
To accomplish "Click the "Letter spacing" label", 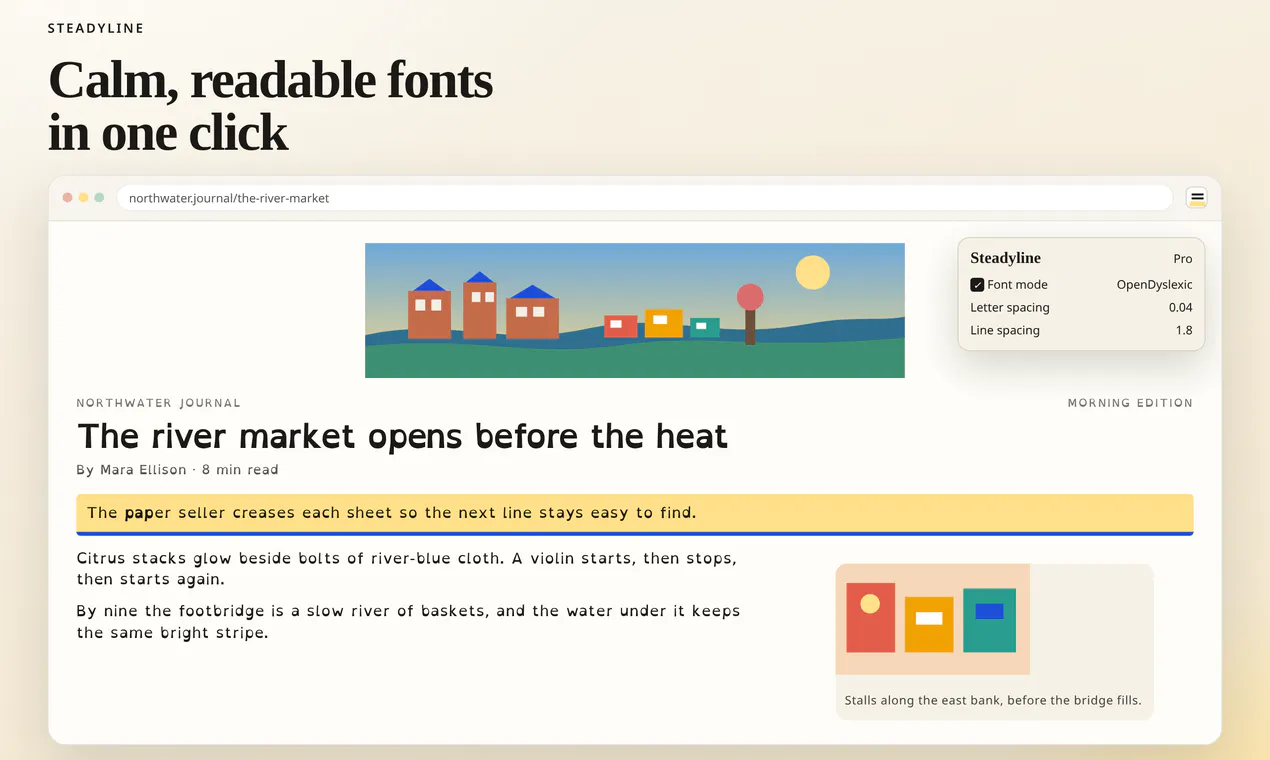I will pos(1010,308).
